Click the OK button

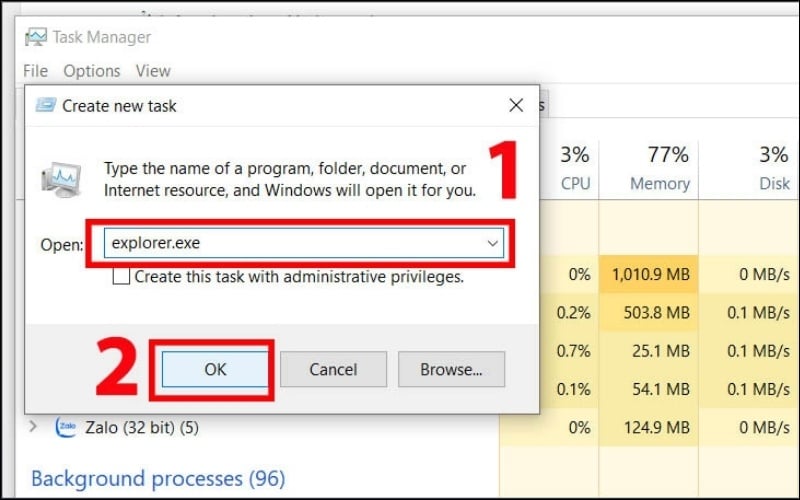pyautogui.click(x=215, y=369)
